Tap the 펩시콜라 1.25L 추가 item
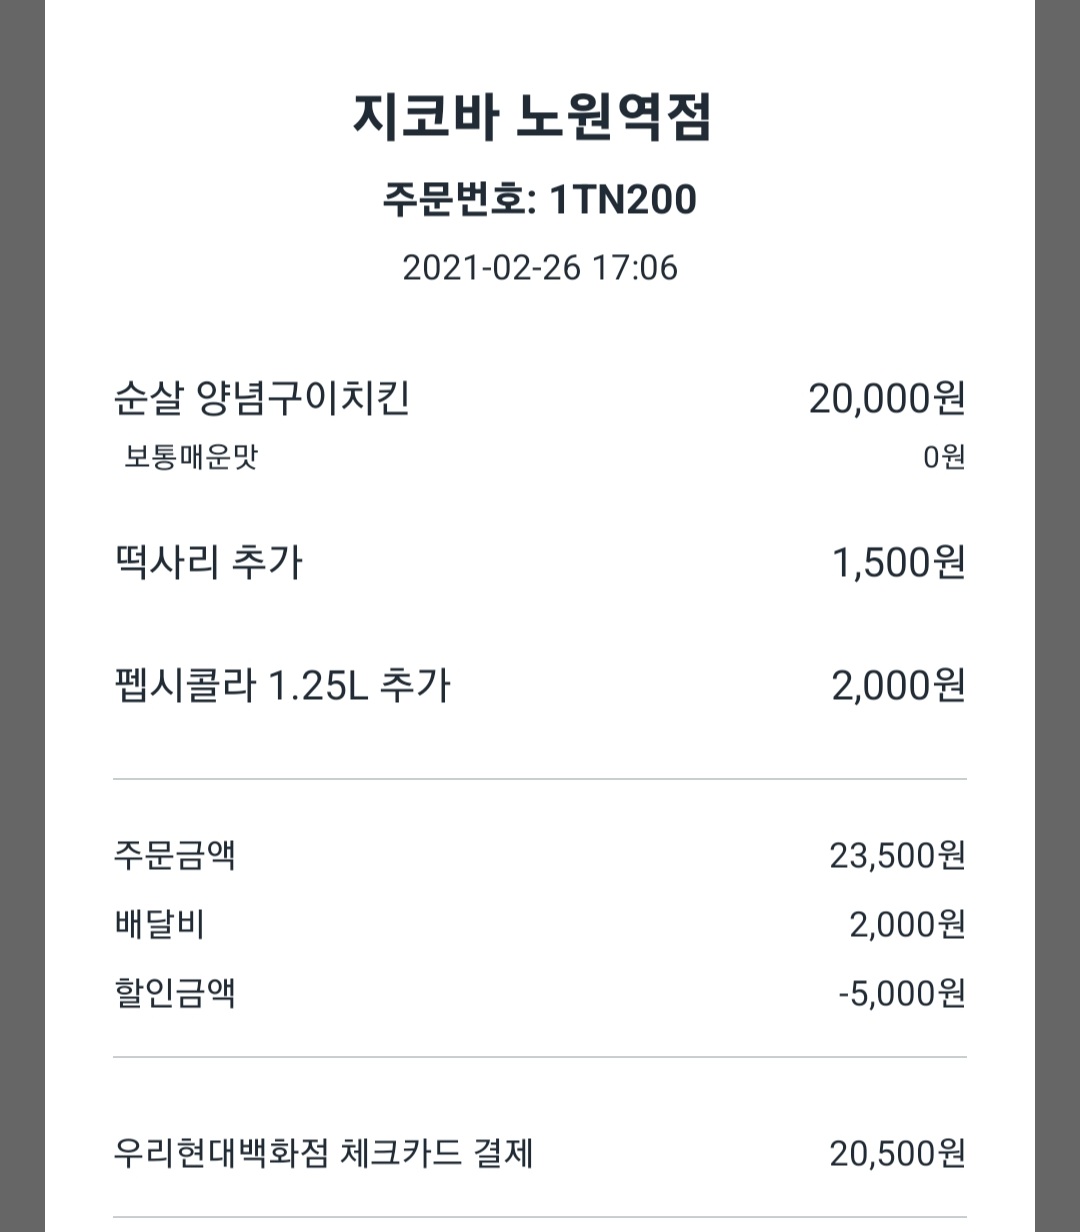1080x1232 pixels. pos(282,687)
